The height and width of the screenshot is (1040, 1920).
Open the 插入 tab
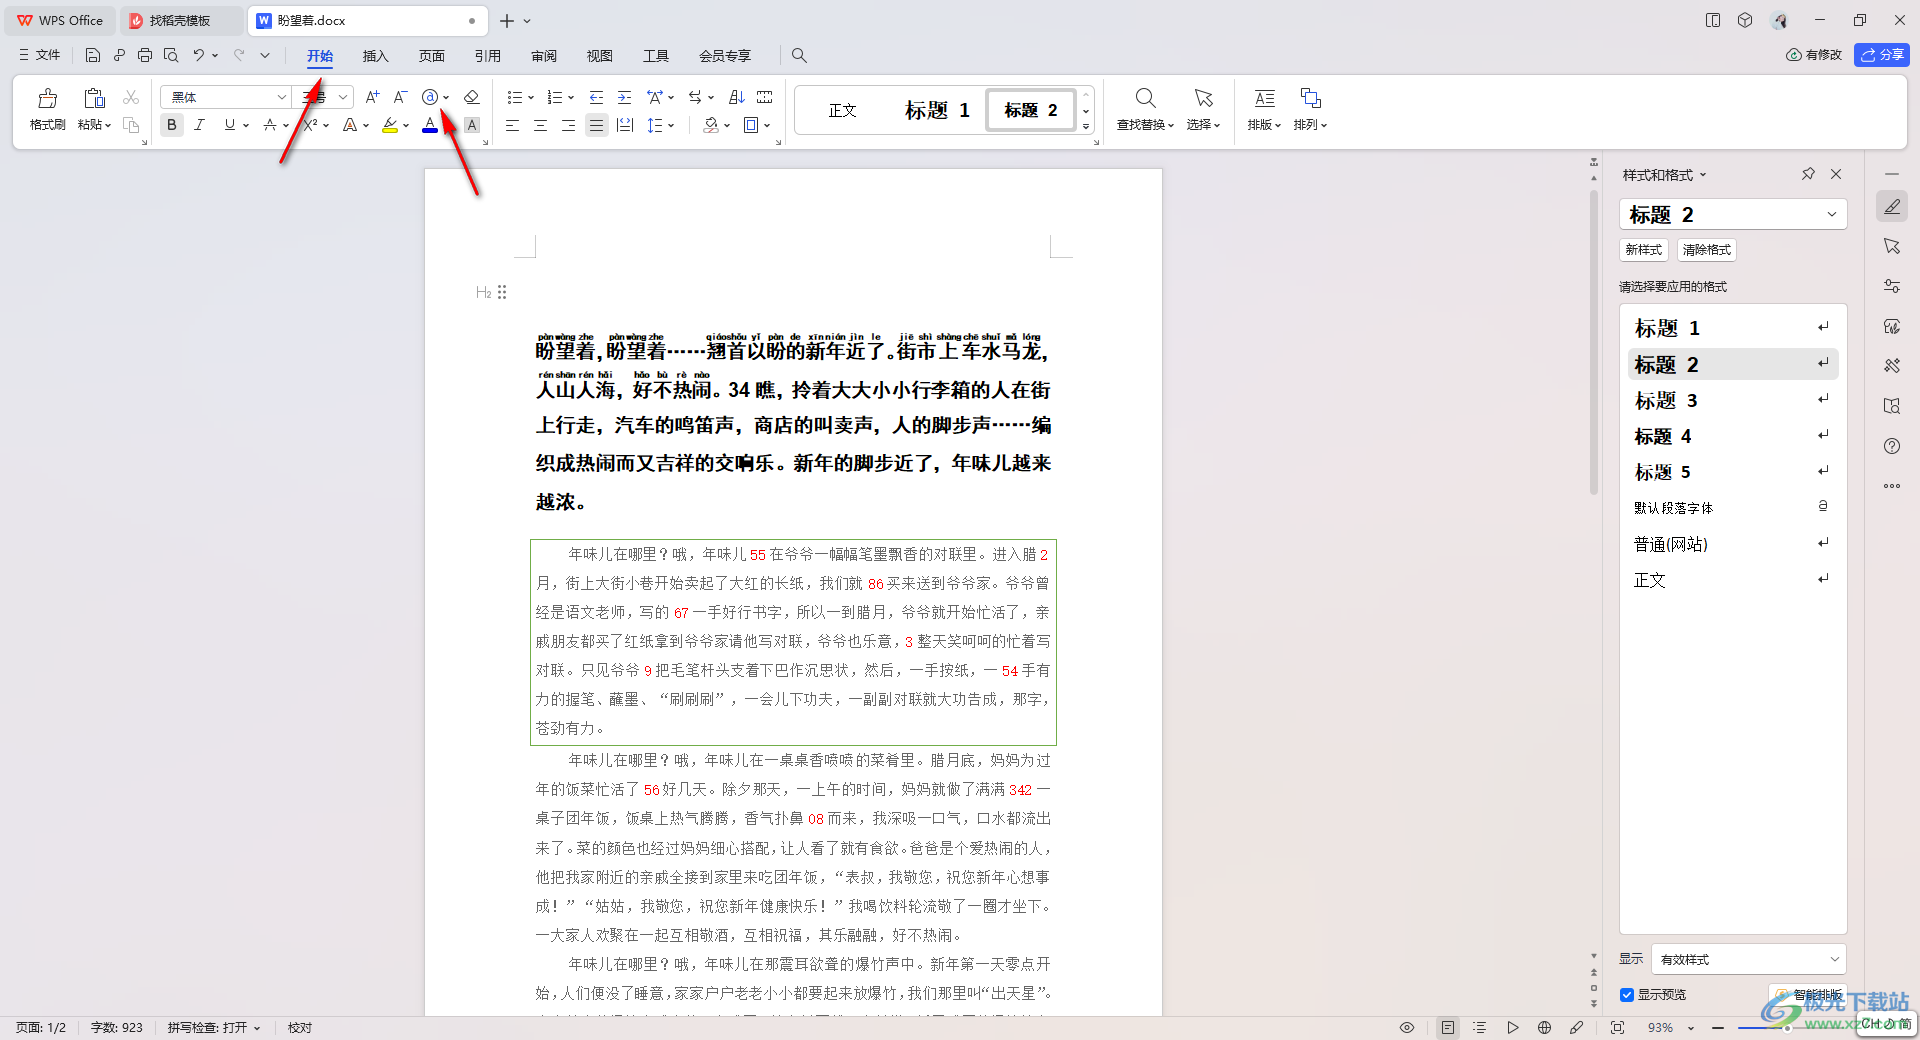pyautogui.click(x=375, y=56)
